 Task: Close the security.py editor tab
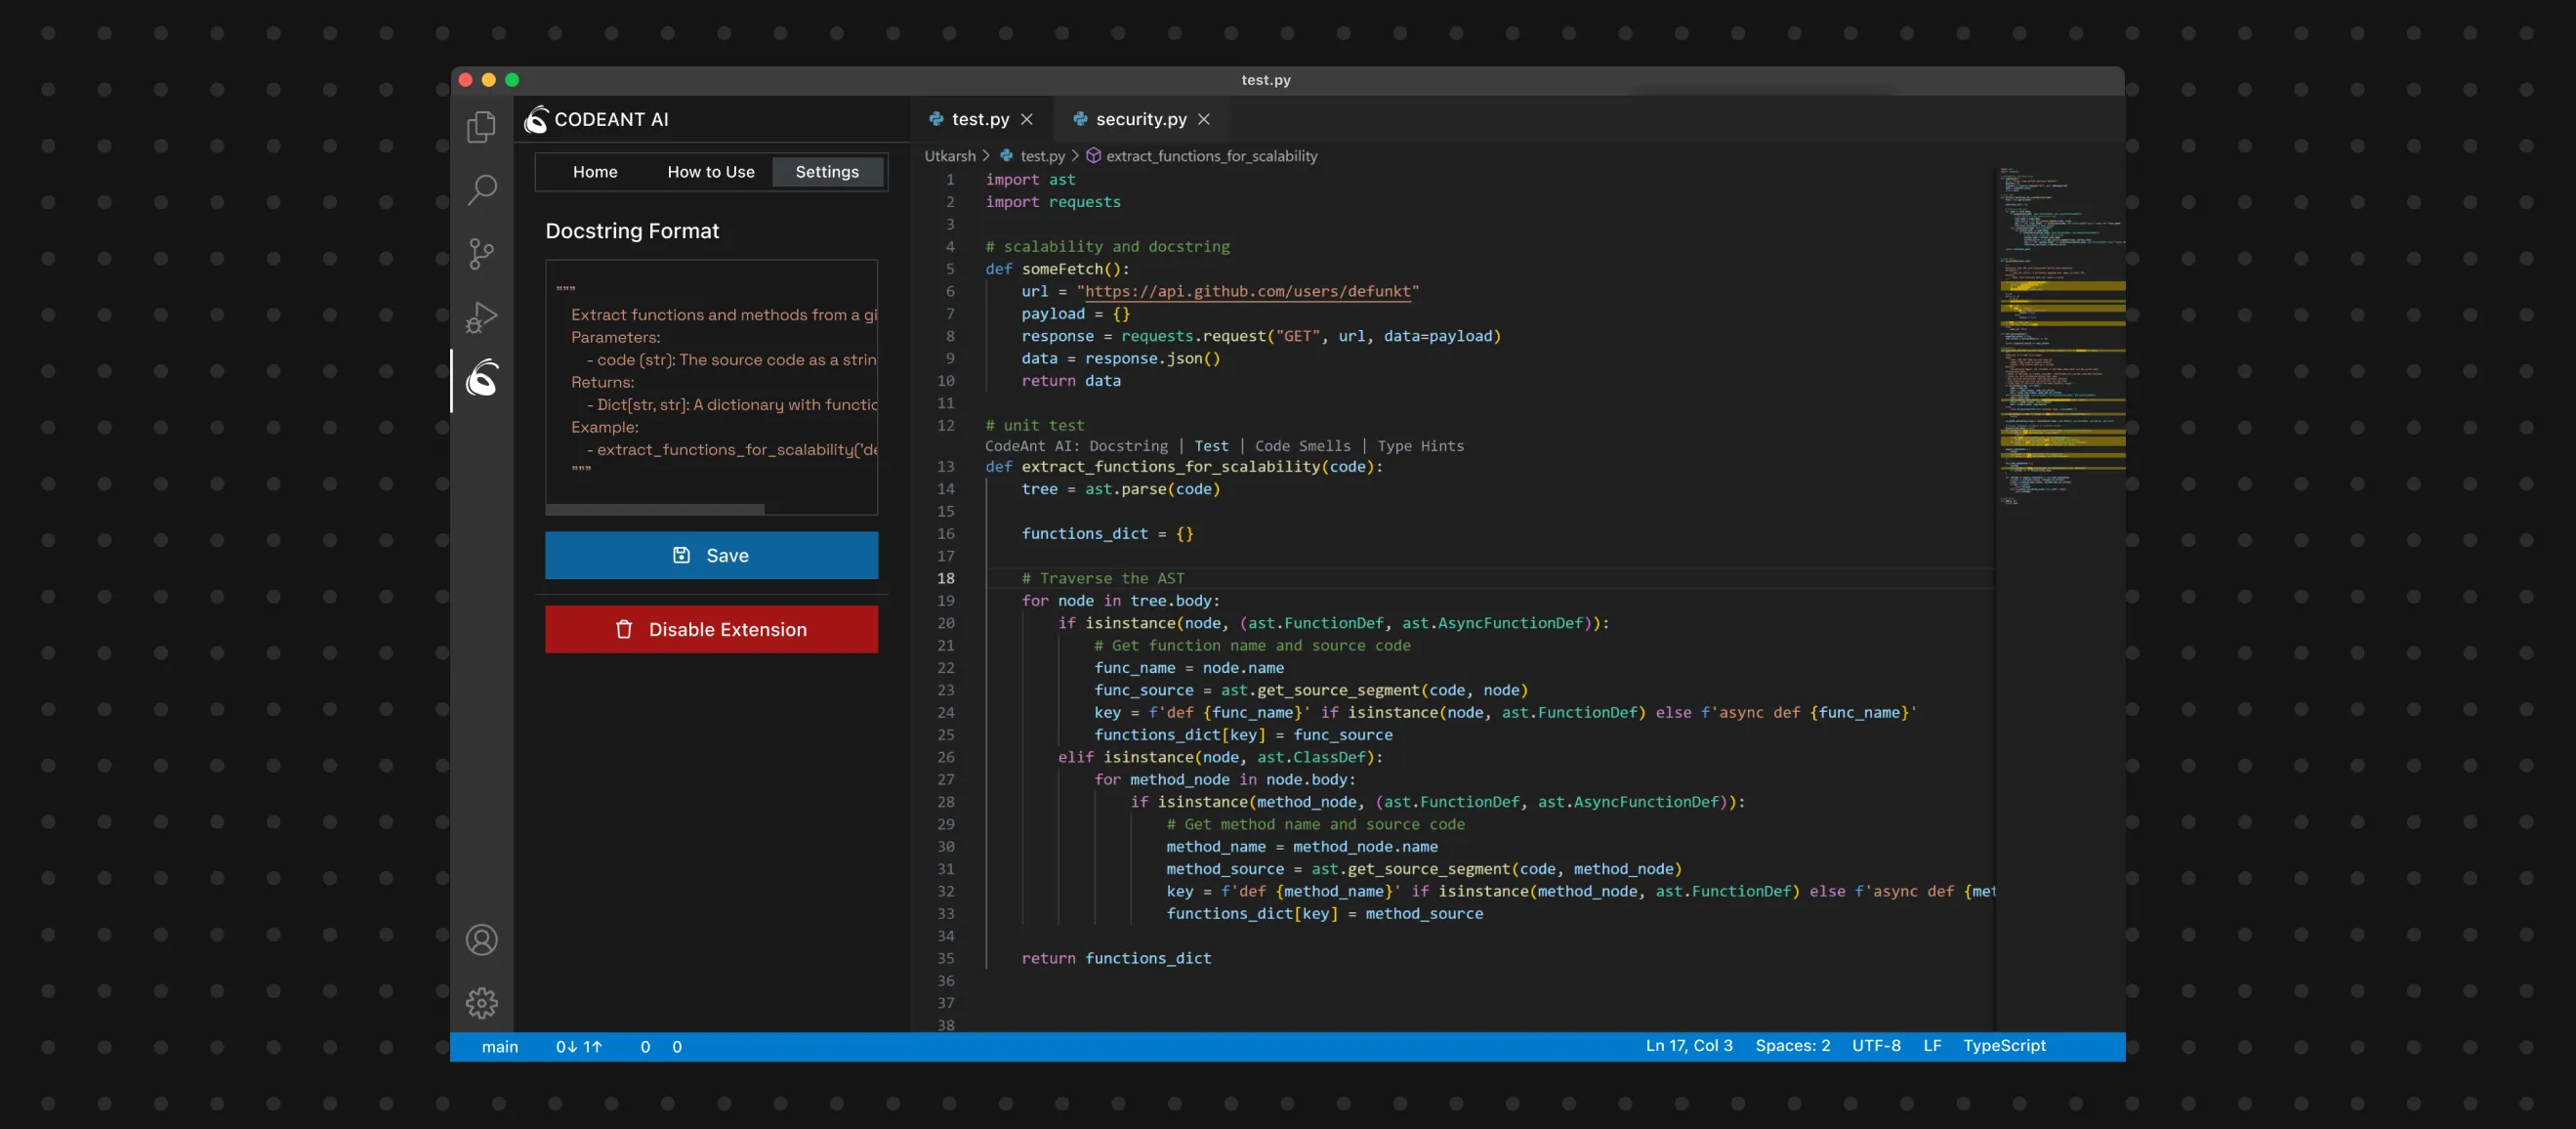point(1204,119)
